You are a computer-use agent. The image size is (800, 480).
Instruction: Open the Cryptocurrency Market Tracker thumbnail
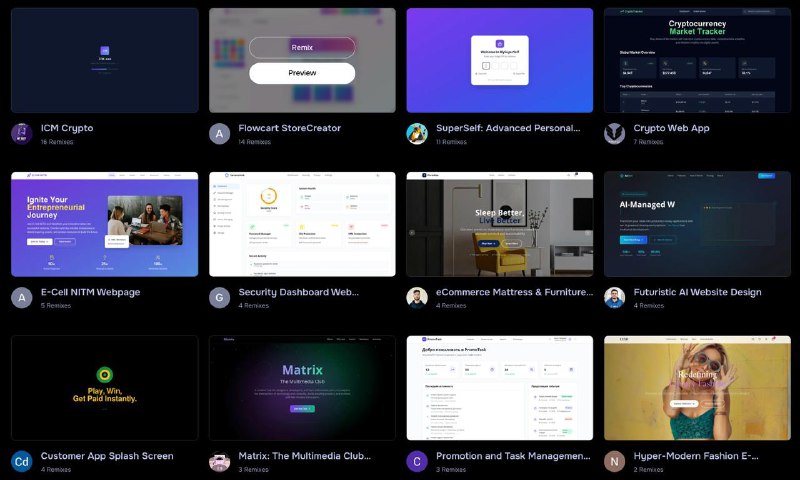697,60
